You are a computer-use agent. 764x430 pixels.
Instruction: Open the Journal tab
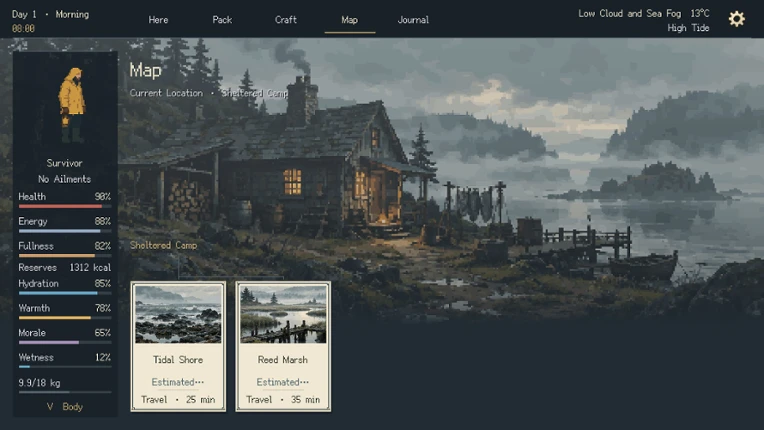point(413,20)
